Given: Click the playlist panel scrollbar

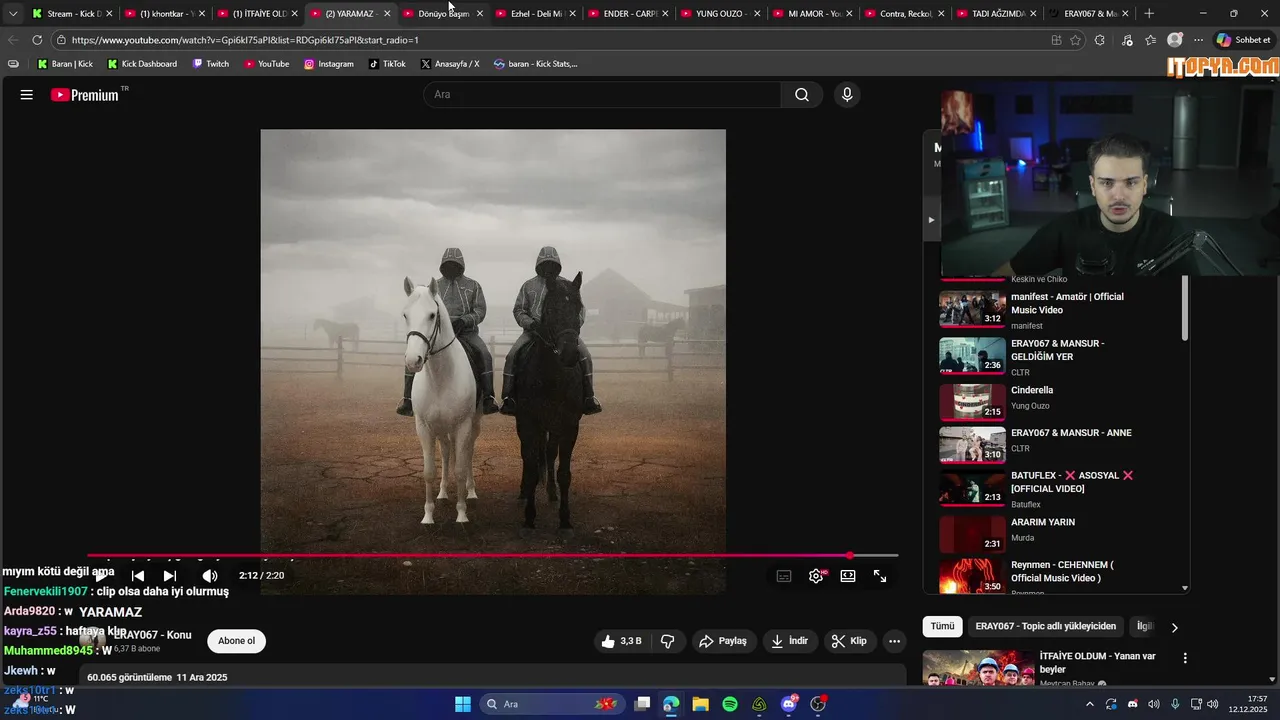Looking at the screenshot, I should (x=1185, y=308).
